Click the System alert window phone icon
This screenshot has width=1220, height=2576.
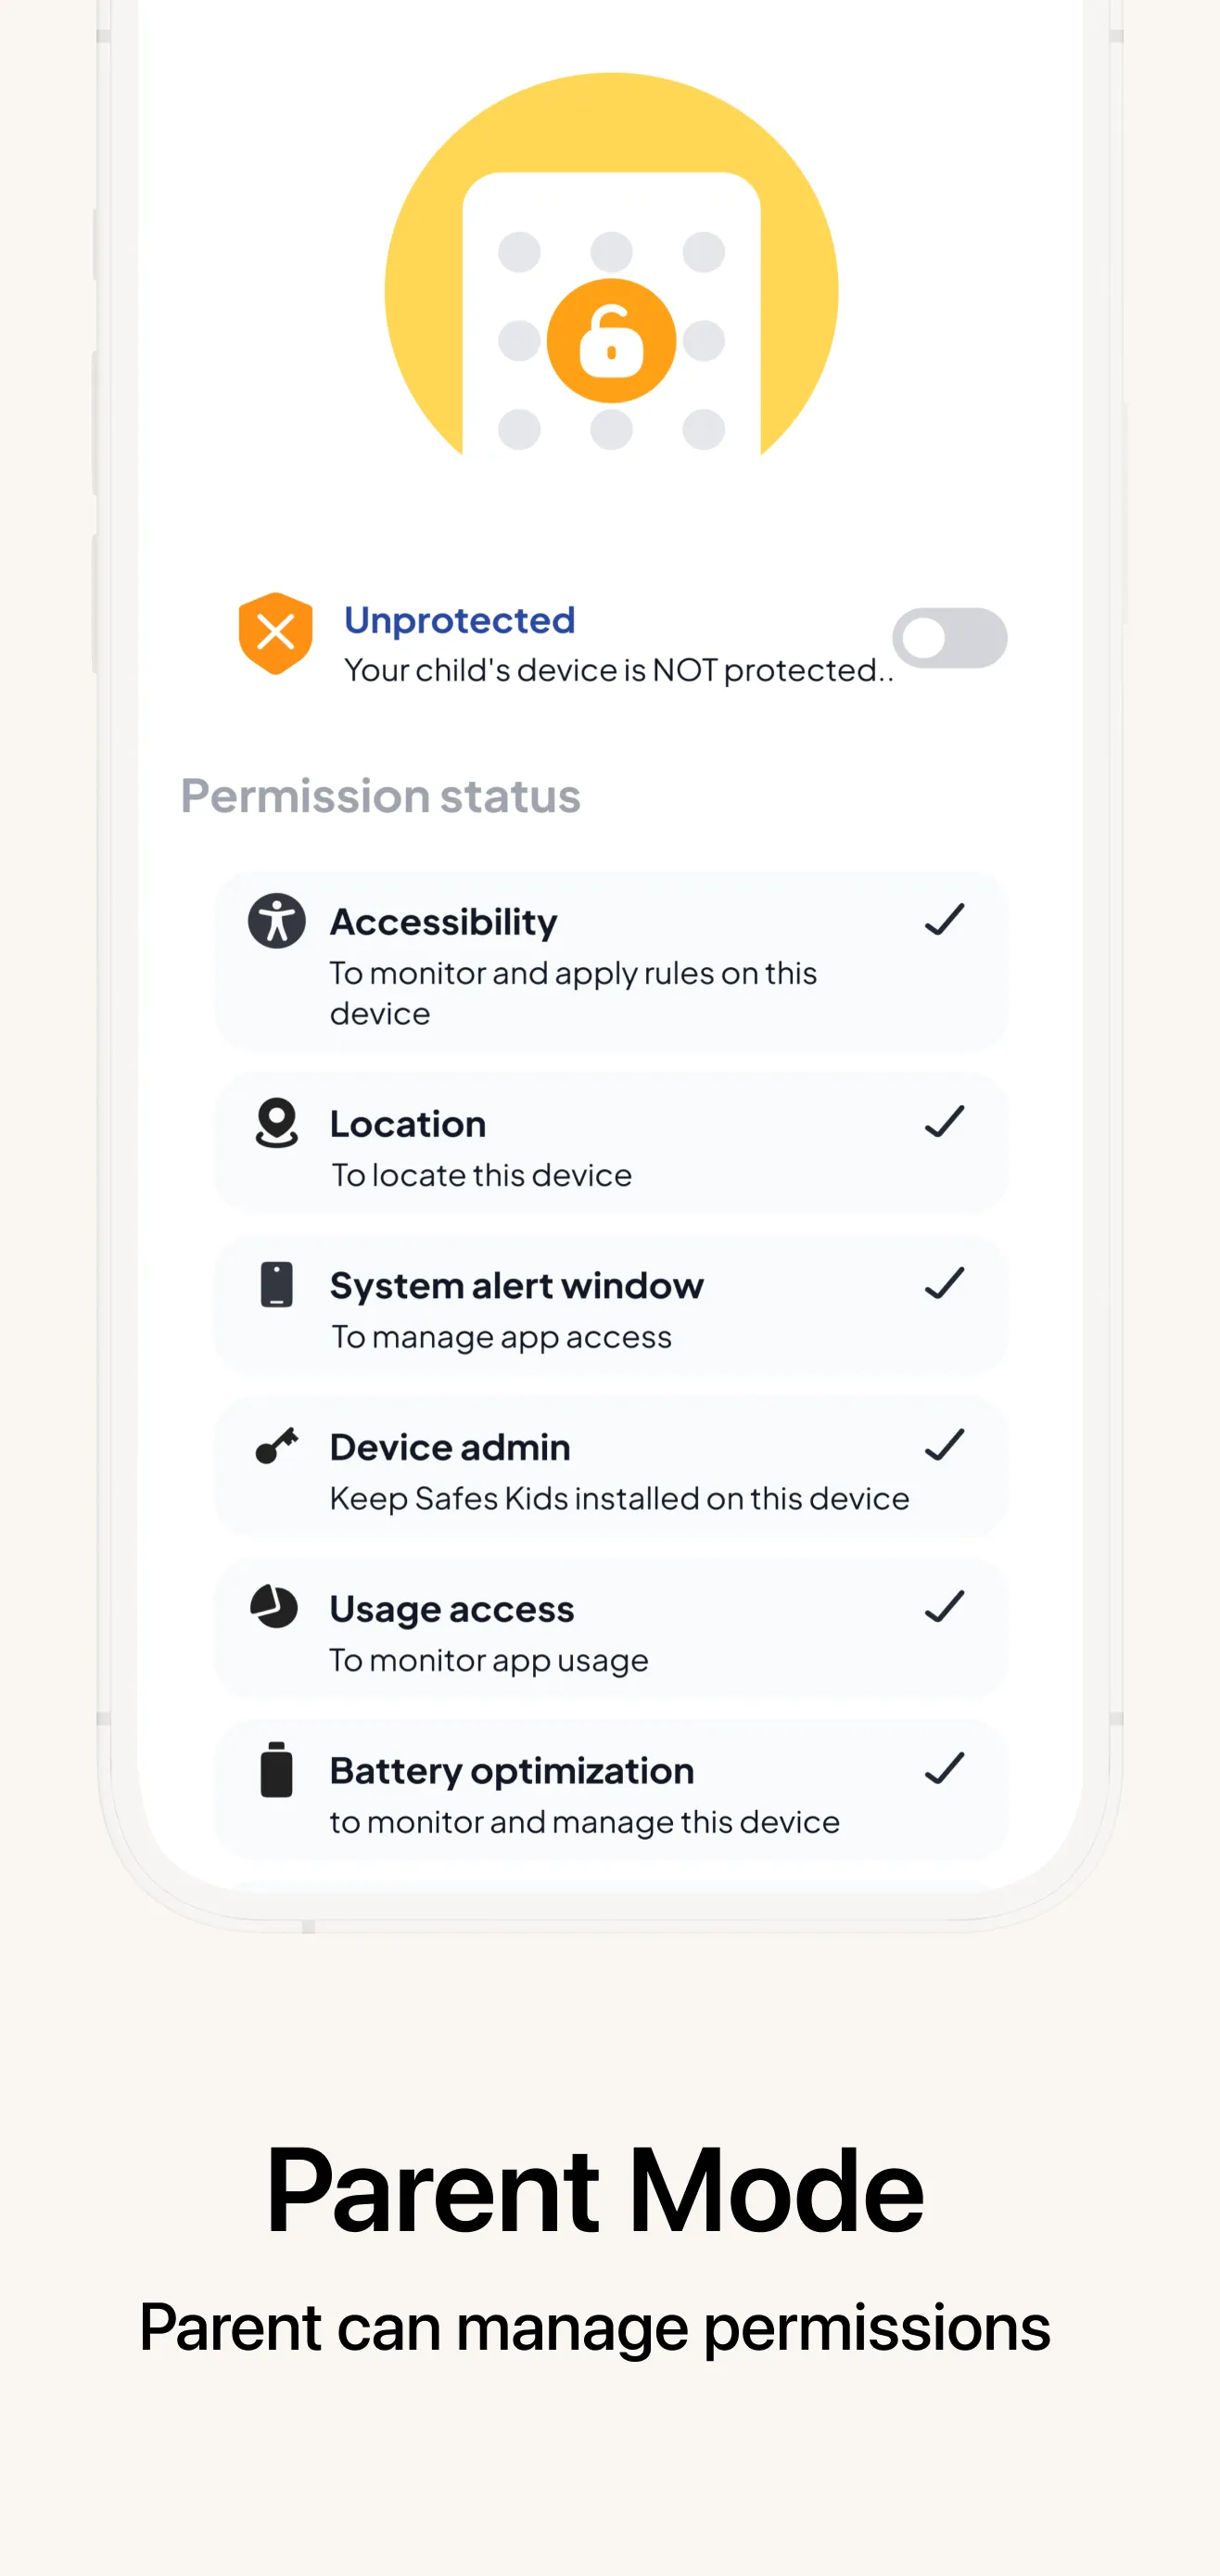pos(277,1285)
